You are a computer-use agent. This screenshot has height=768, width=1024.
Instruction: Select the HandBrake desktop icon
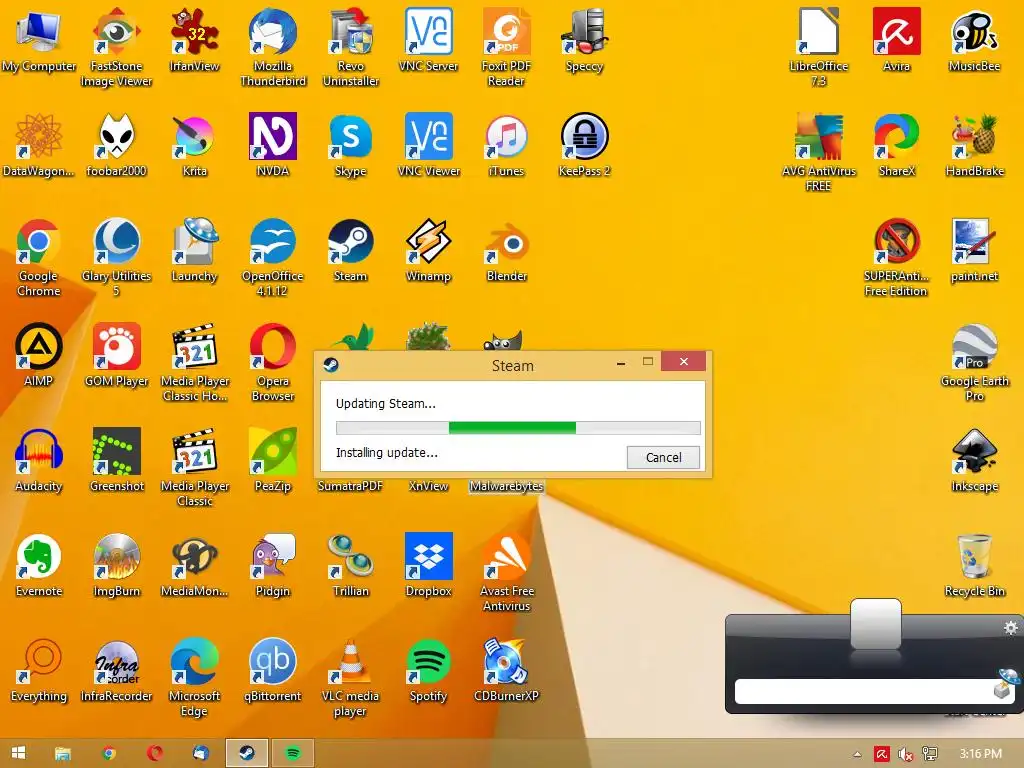[x=974, y=146]
